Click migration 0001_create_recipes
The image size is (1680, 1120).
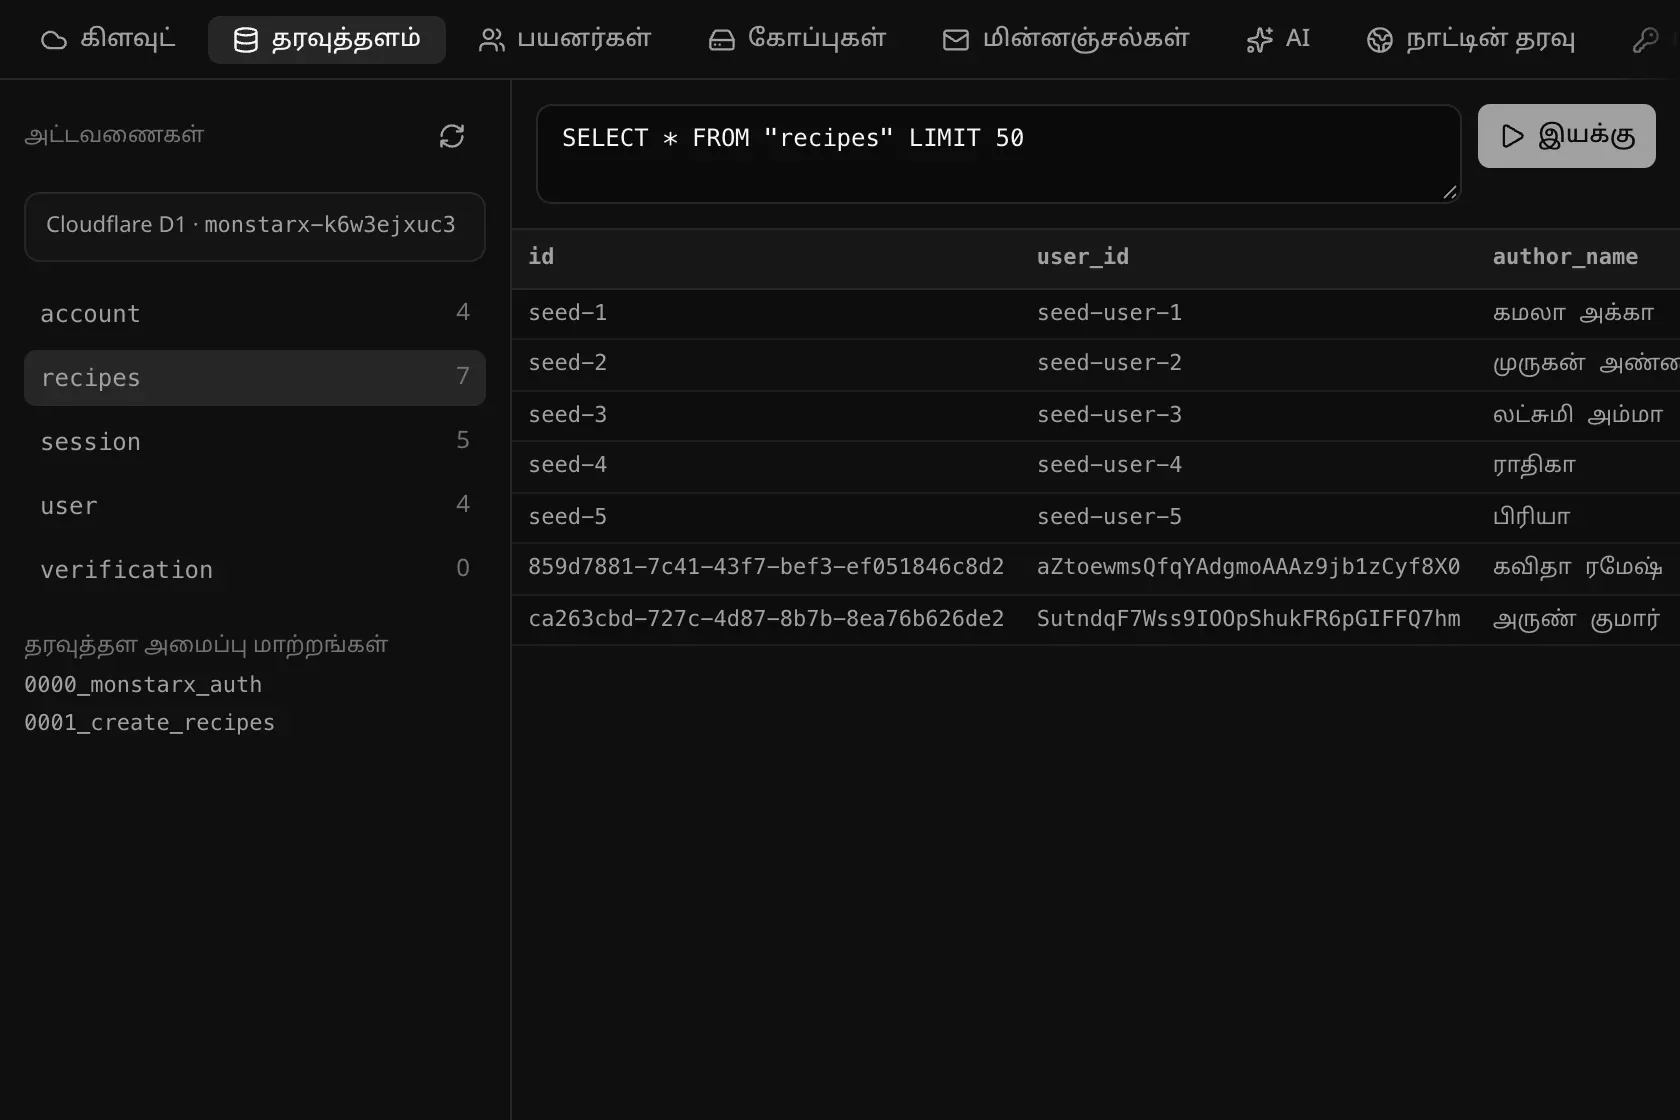pos(149,723)
